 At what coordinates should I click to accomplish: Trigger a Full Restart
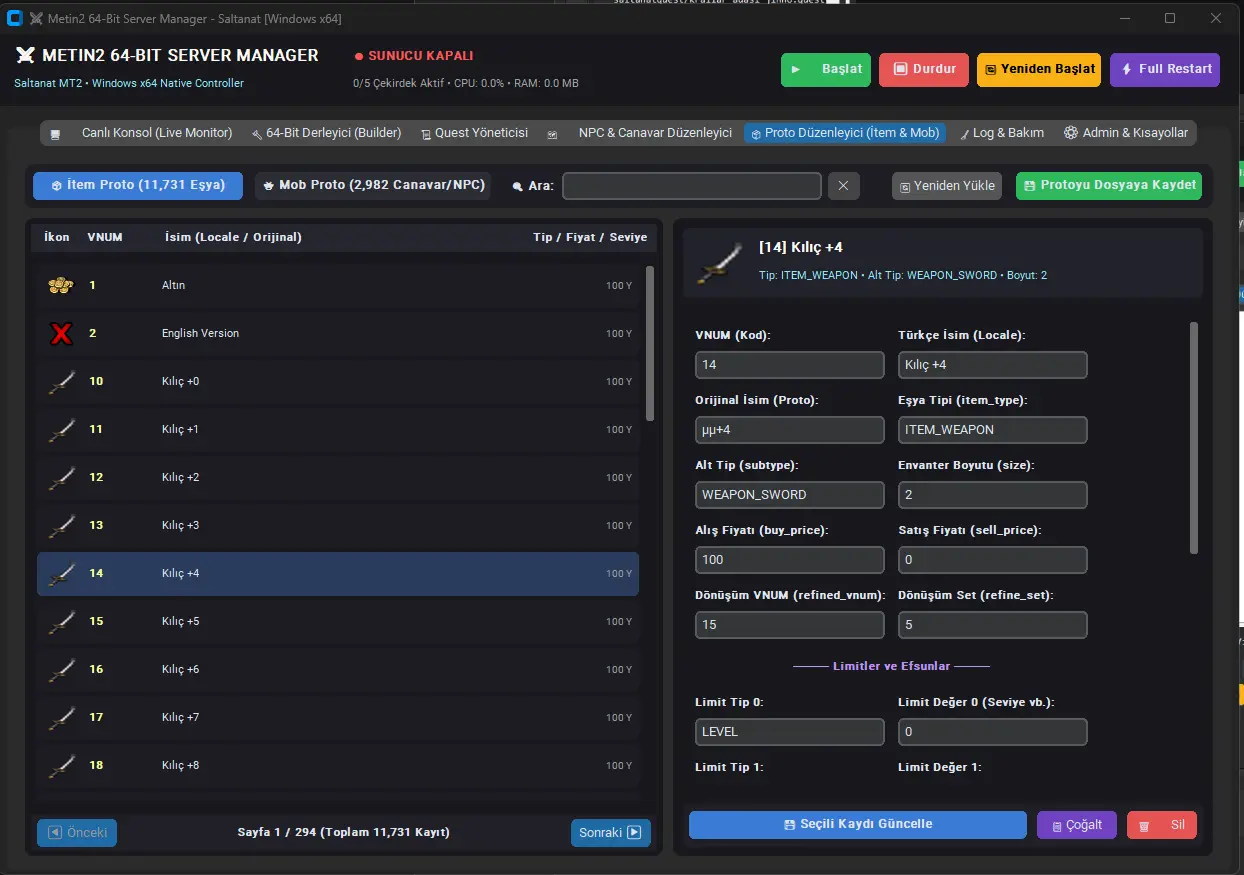[1165, 70]
